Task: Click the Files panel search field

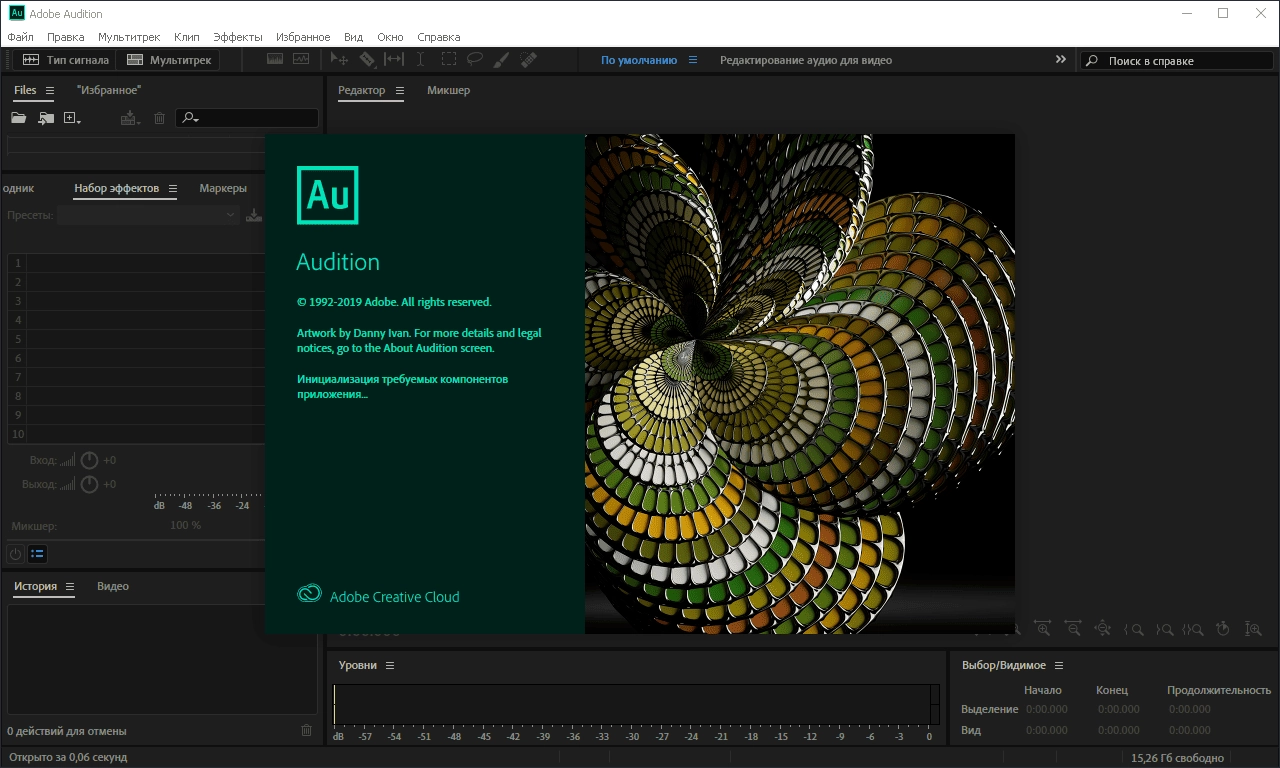Action: tap(247, 118)
